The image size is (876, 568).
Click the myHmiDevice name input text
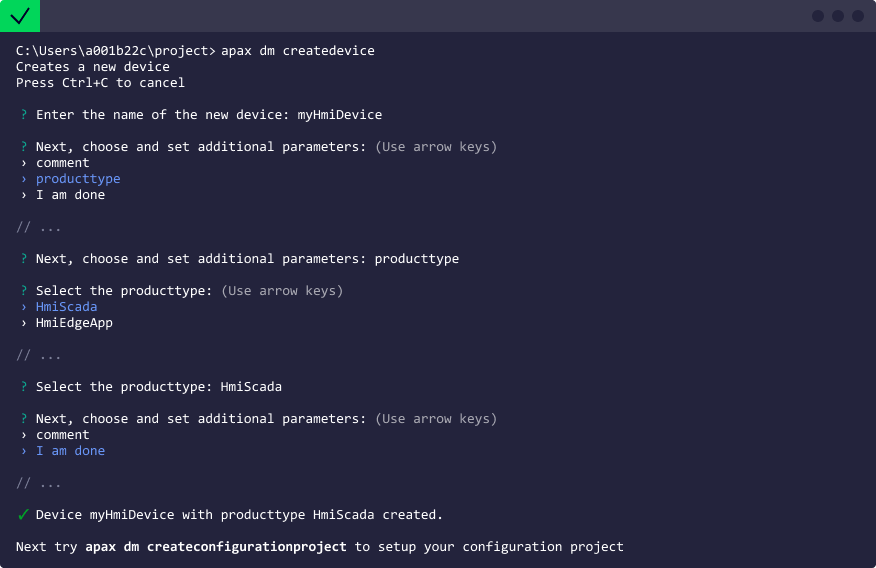[339, 115]
